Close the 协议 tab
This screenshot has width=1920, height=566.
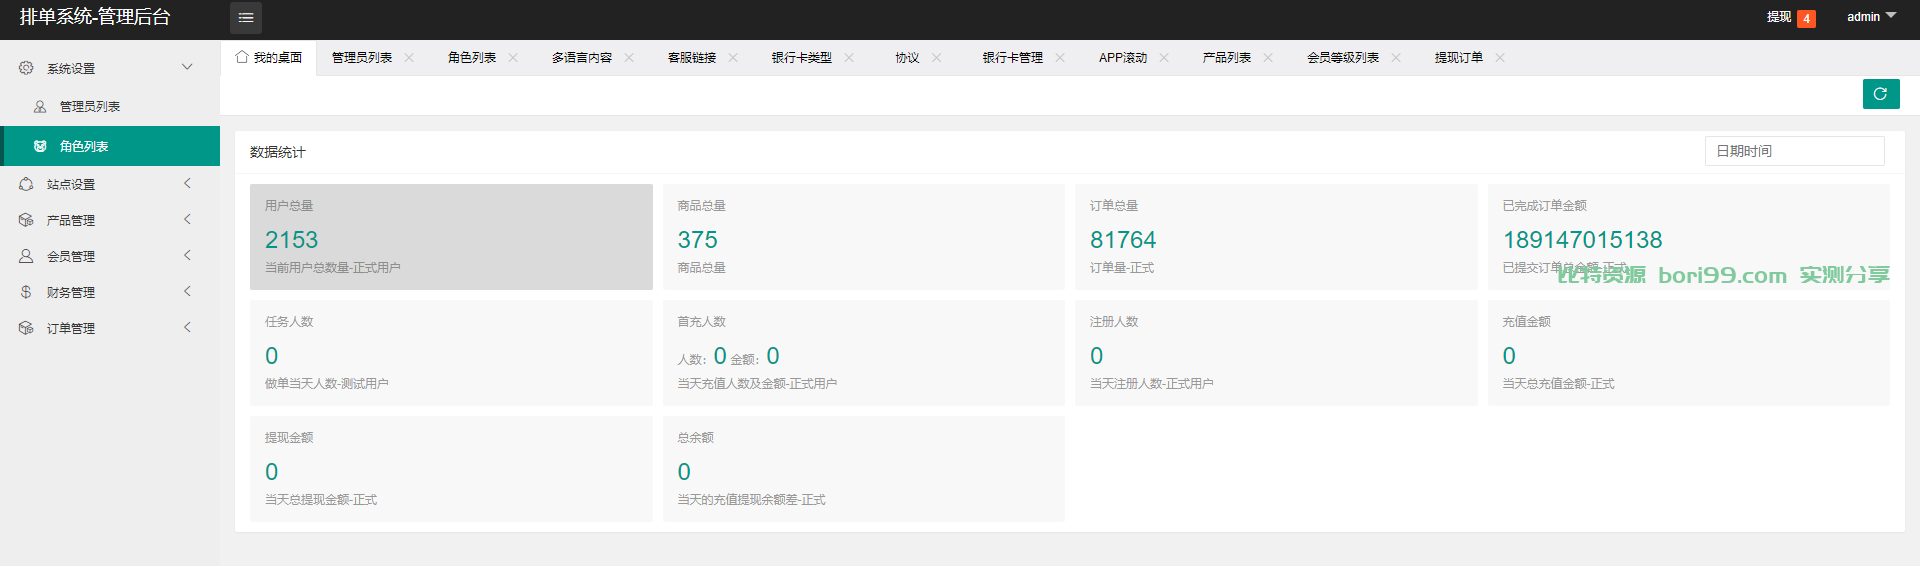click(937, 58)
